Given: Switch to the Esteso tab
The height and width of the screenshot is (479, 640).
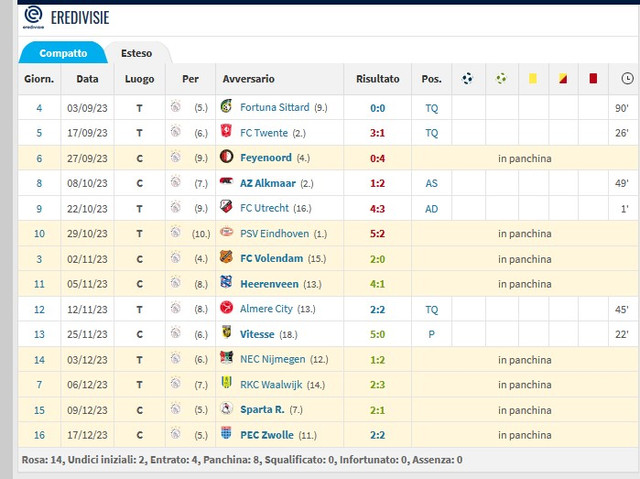Looking at the screenshot, I should [136, 53].
